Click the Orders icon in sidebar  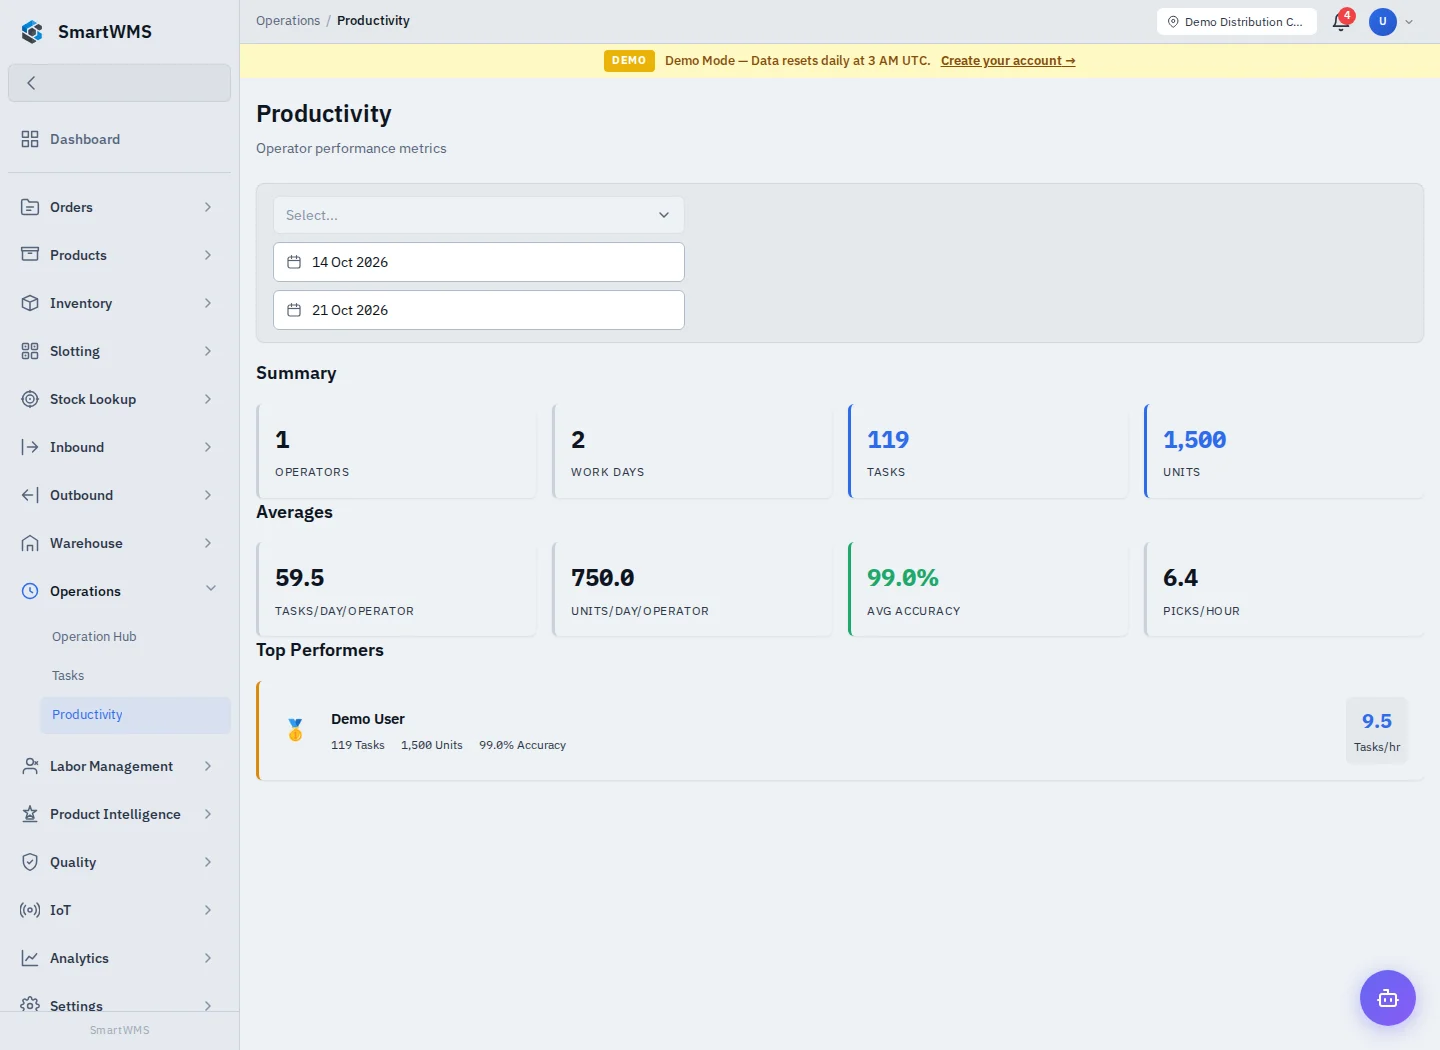pos(30,207)
